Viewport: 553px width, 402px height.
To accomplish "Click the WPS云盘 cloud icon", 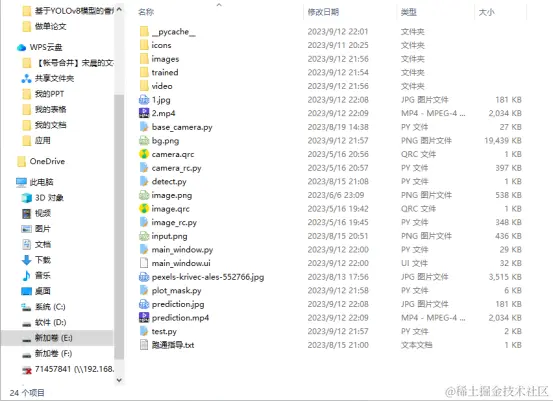I will (21, 47).
